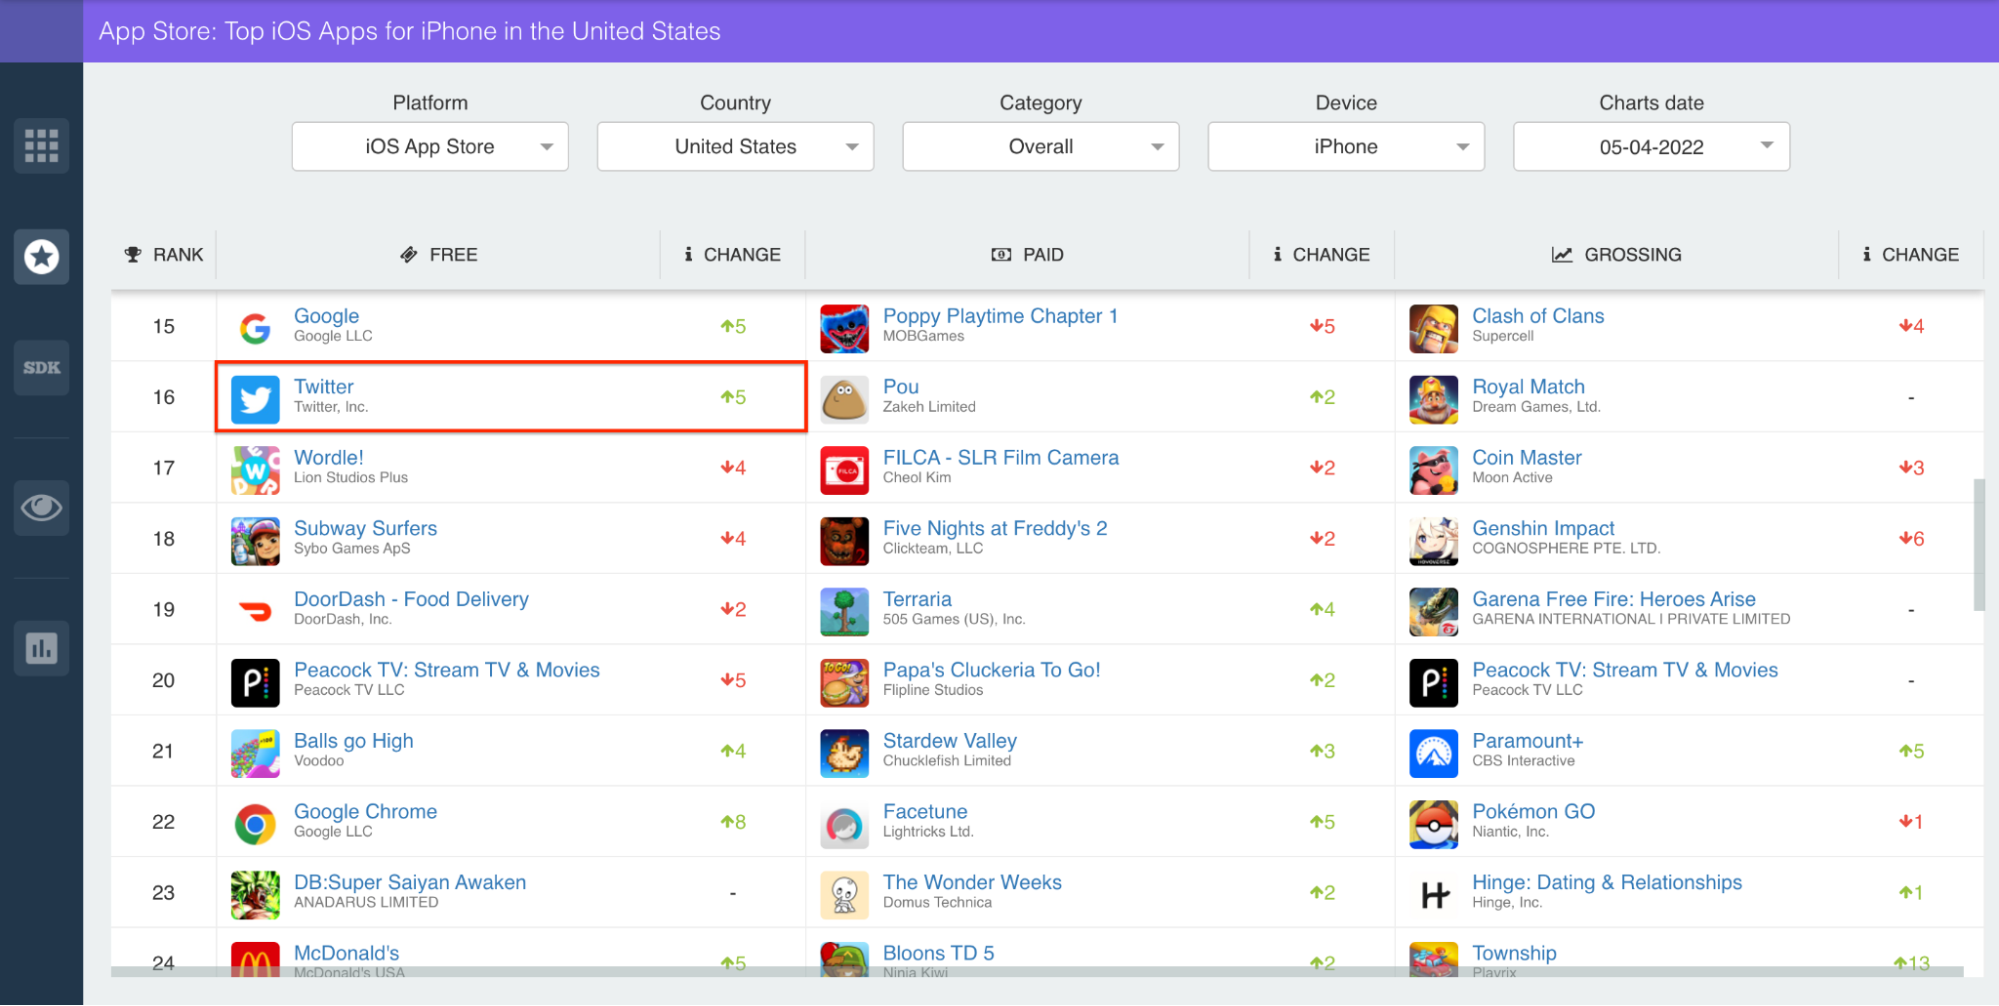Click the Poppy Playtime Chapter 1 icon
1999x1006 pixels.
pyautogui.click(x=844, y=327)
